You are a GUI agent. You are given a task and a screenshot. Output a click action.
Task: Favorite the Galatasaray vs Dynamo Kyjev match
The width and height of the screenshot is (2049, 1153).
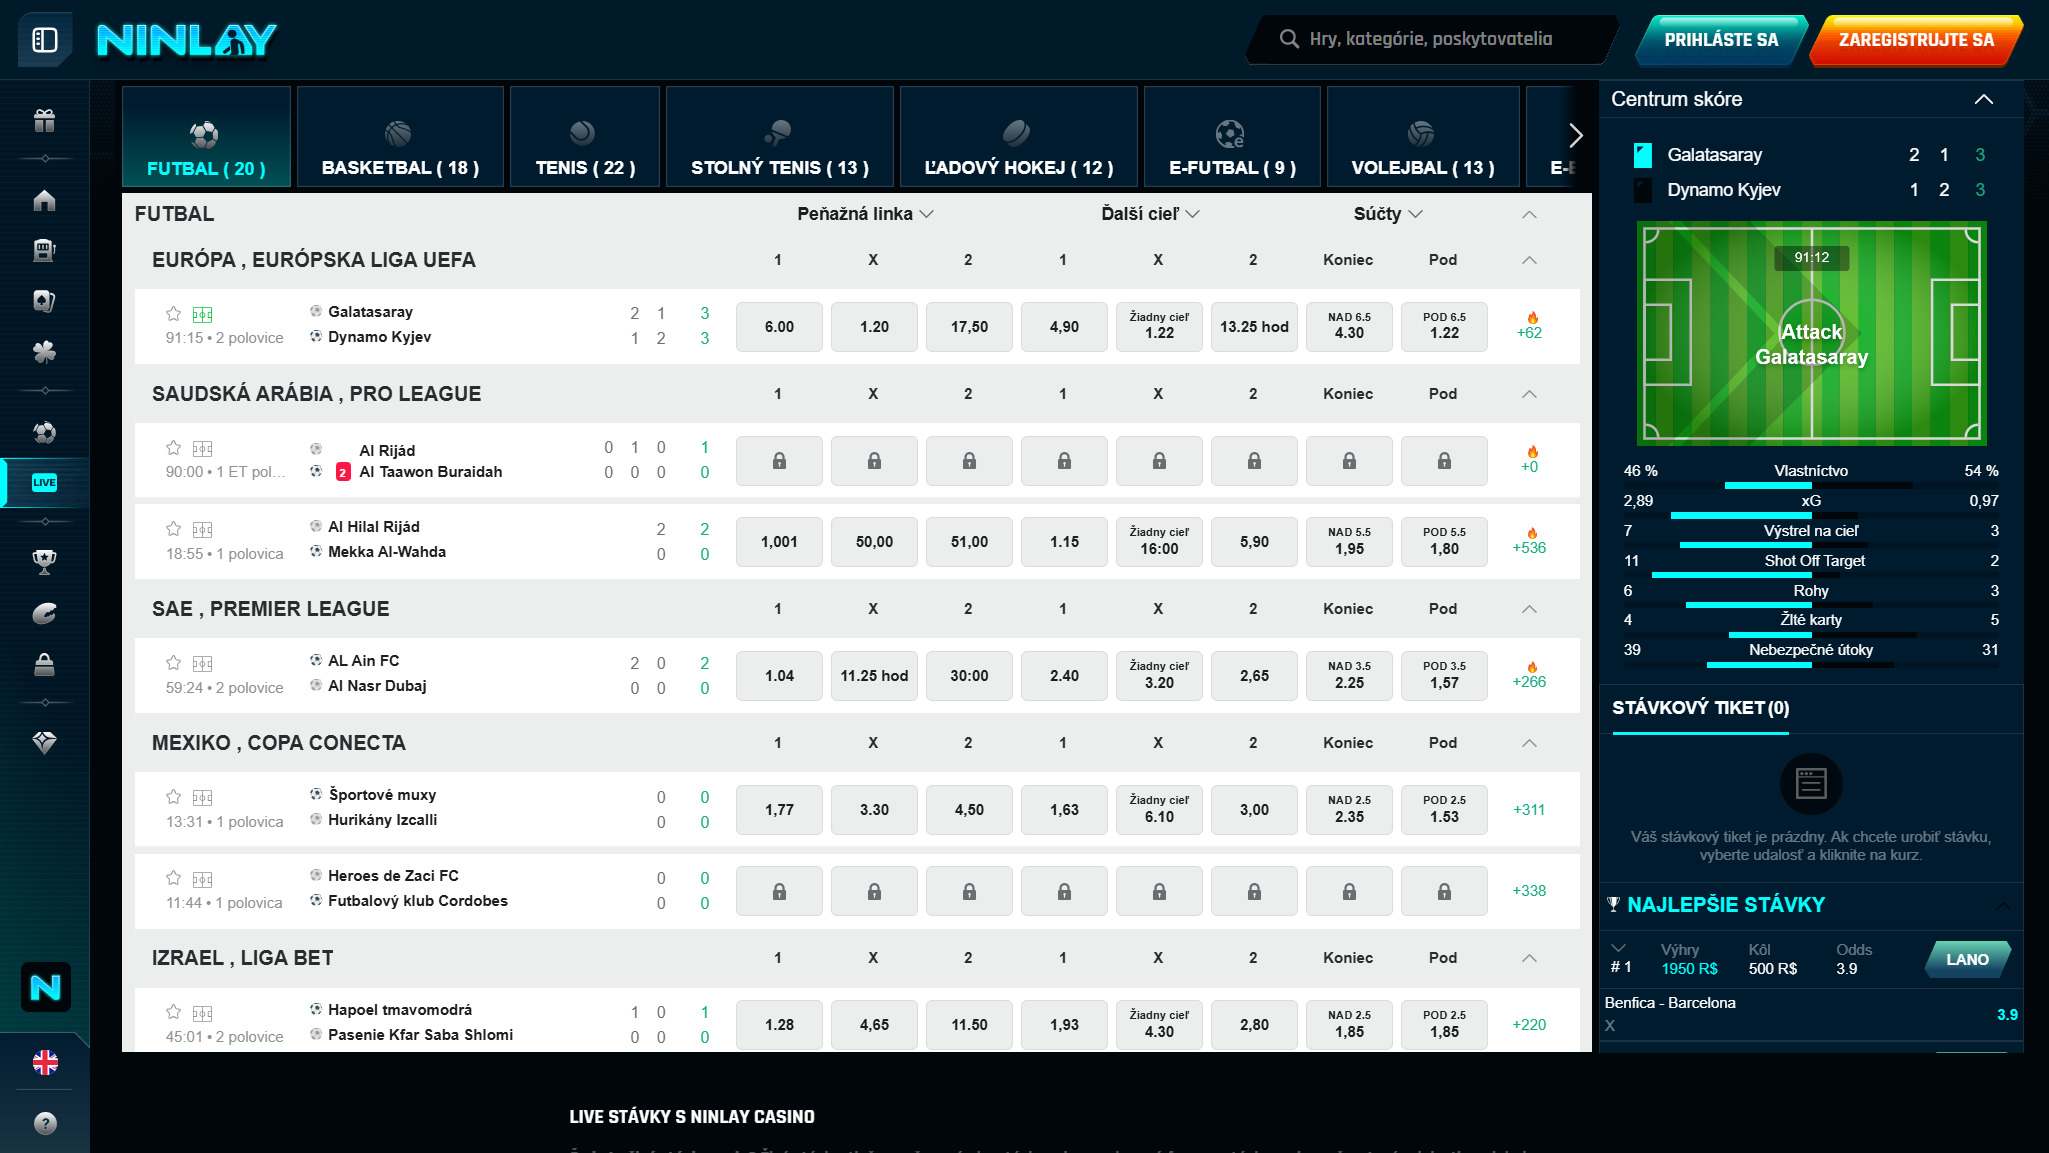[174, 313]
